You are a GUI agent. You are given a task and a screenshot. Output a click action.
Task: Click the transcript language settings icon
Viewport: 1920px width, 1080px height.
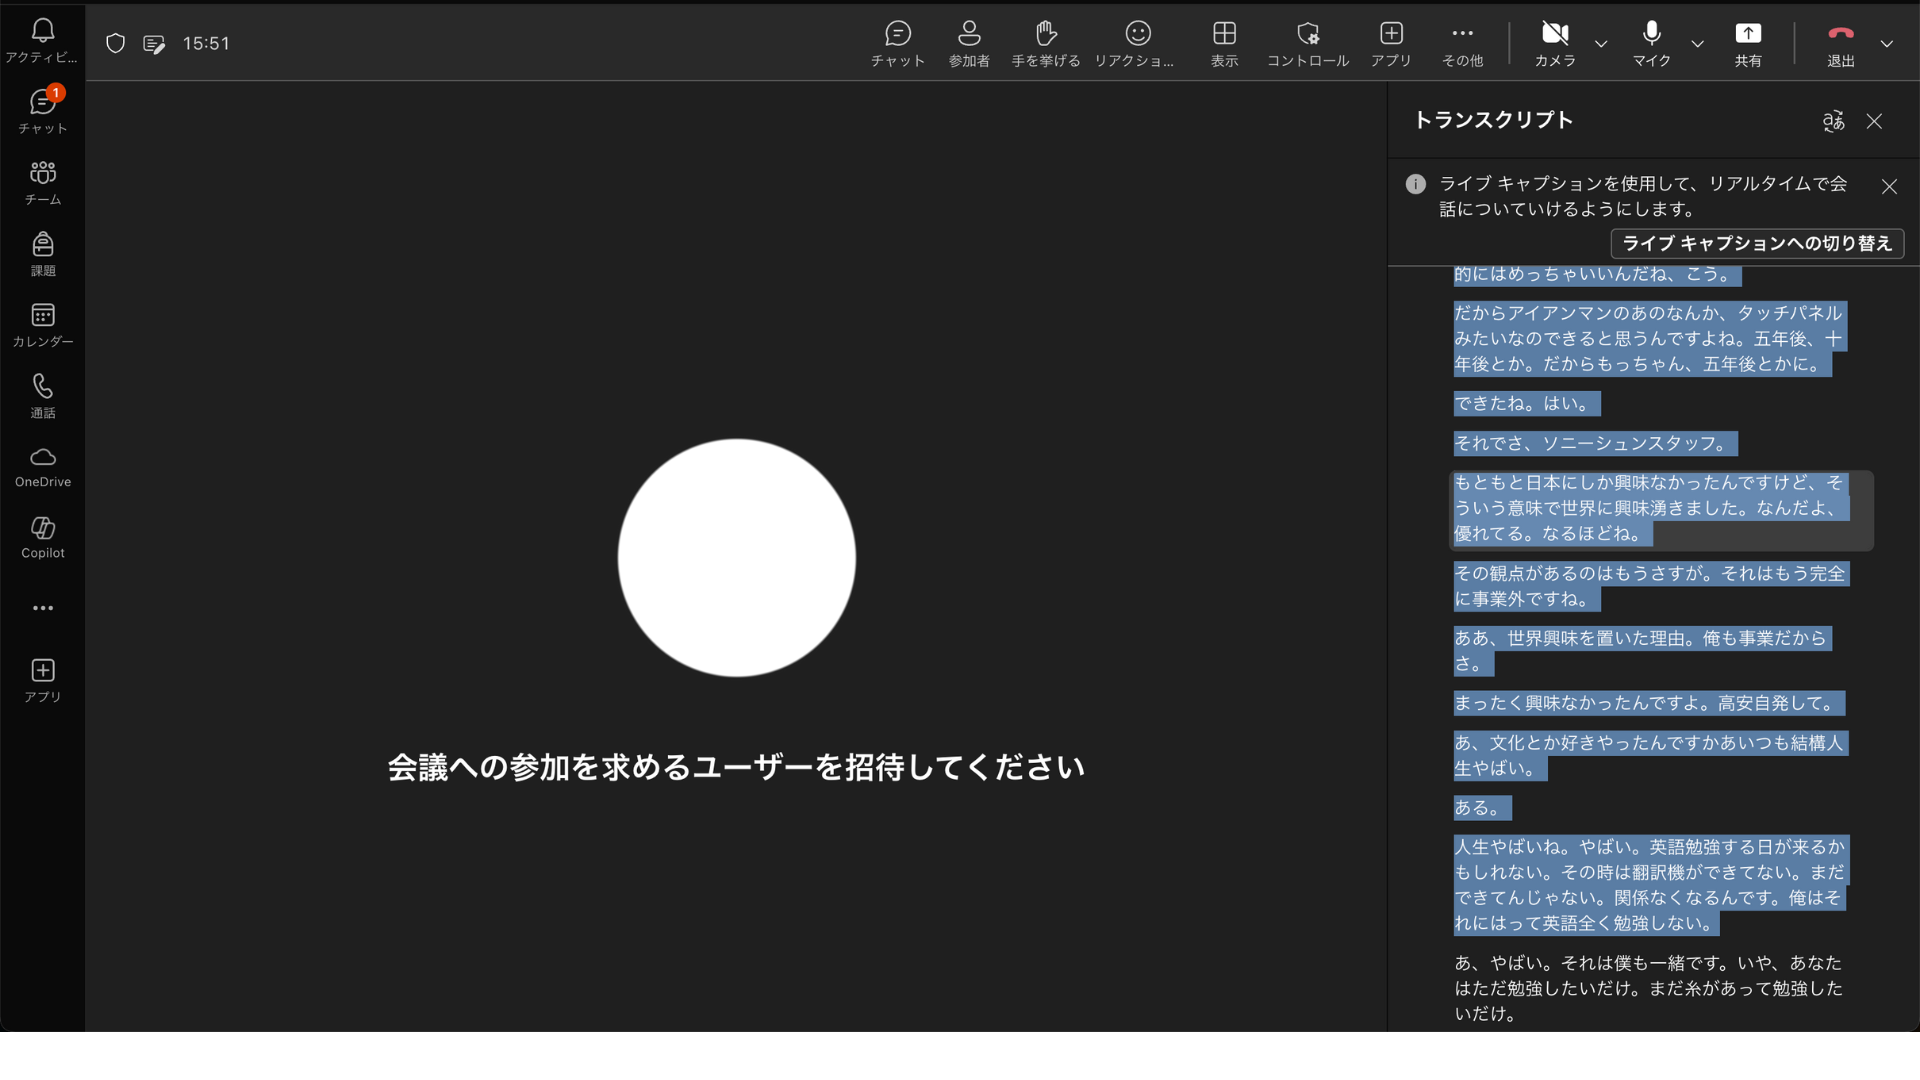(1833, 121)
